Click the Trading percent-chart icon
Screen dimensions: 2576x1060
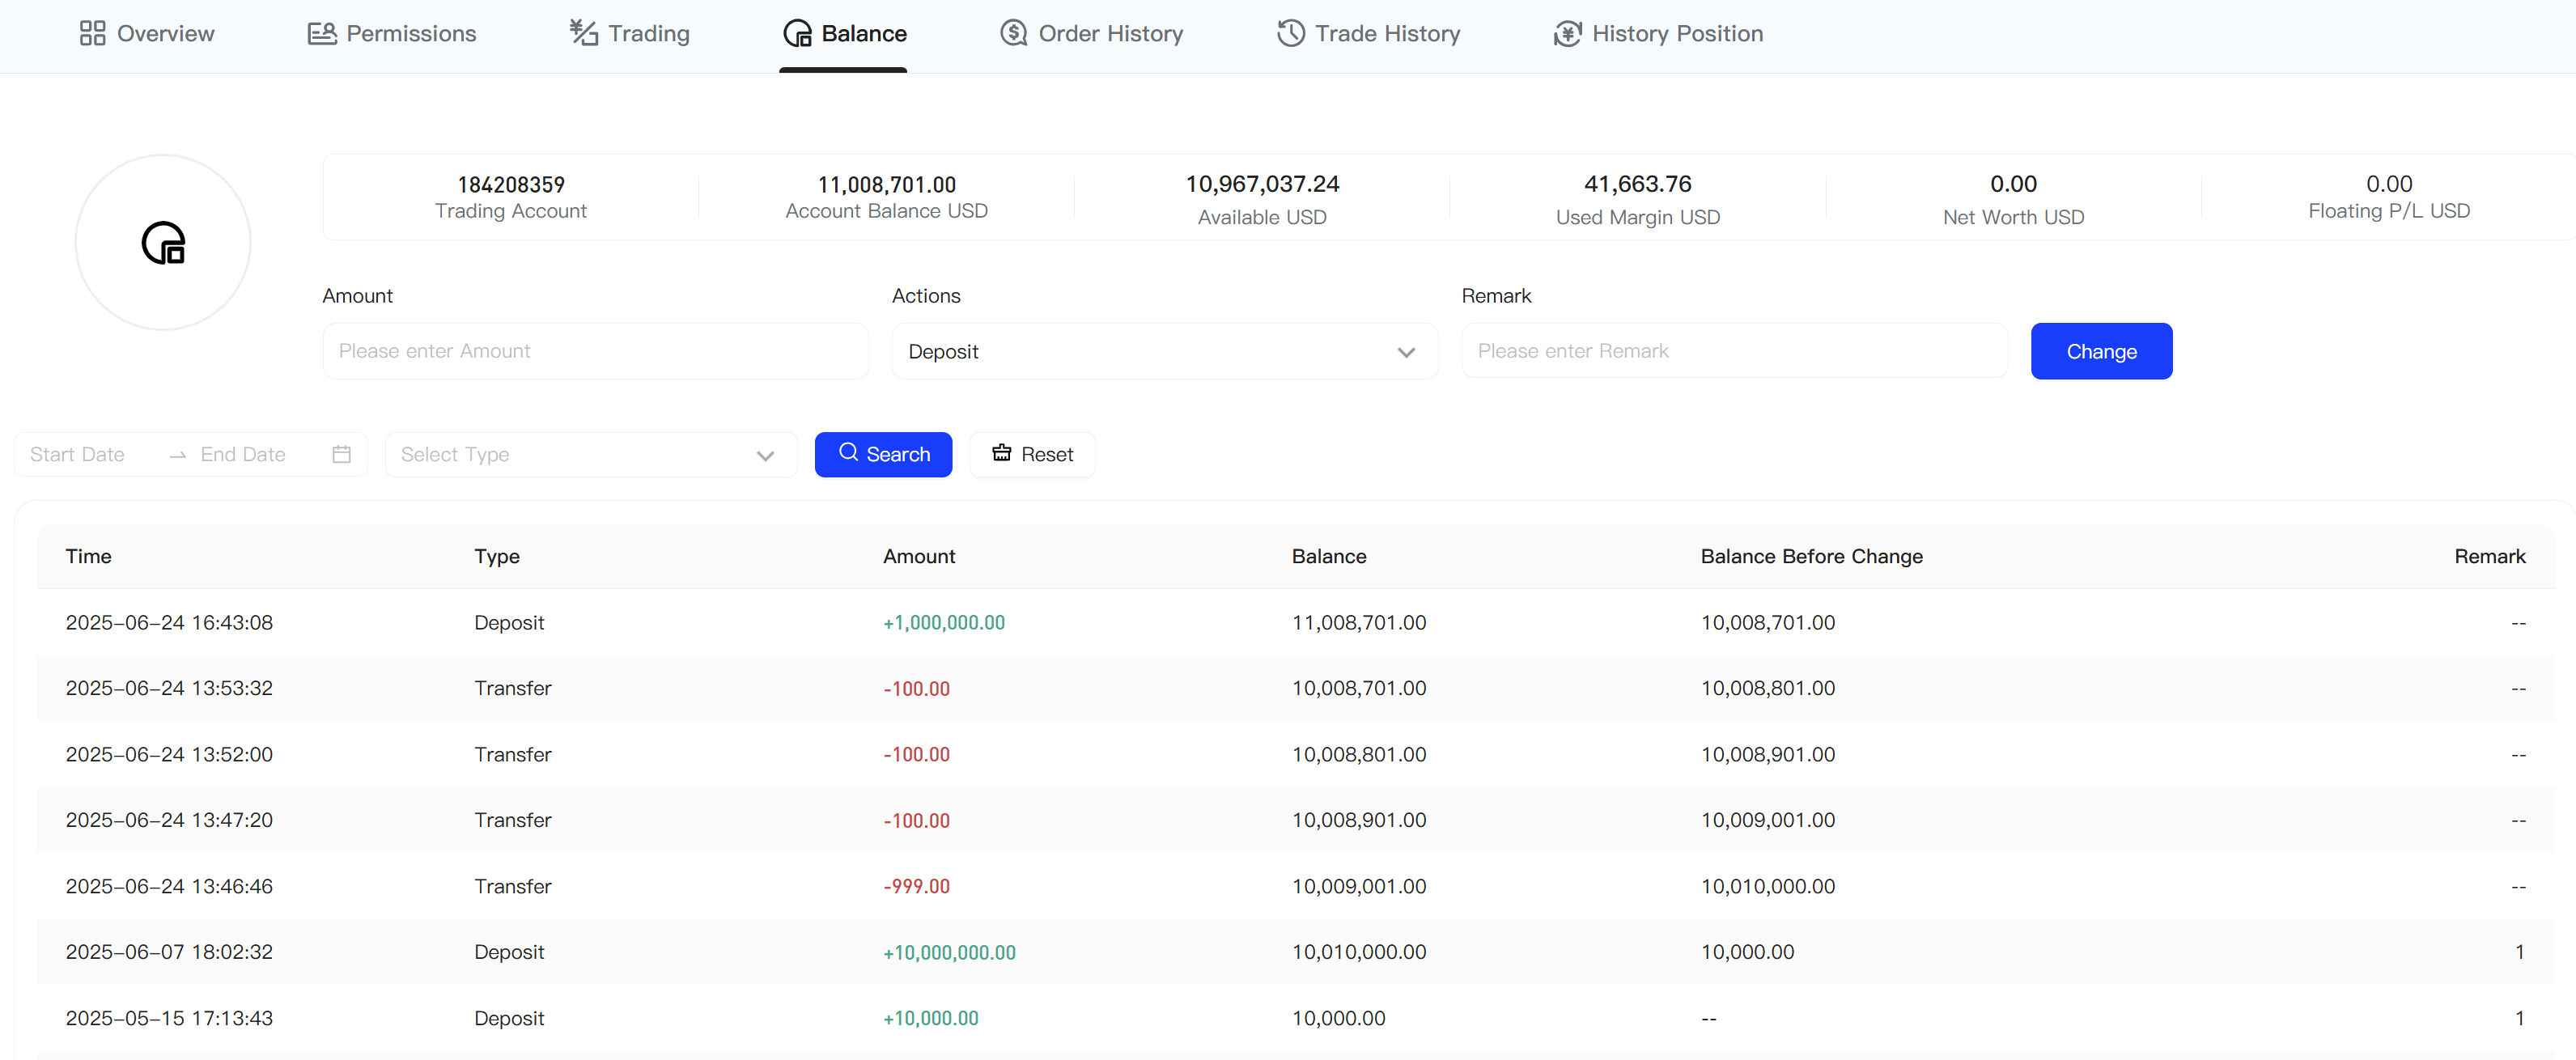coord(584,33)
